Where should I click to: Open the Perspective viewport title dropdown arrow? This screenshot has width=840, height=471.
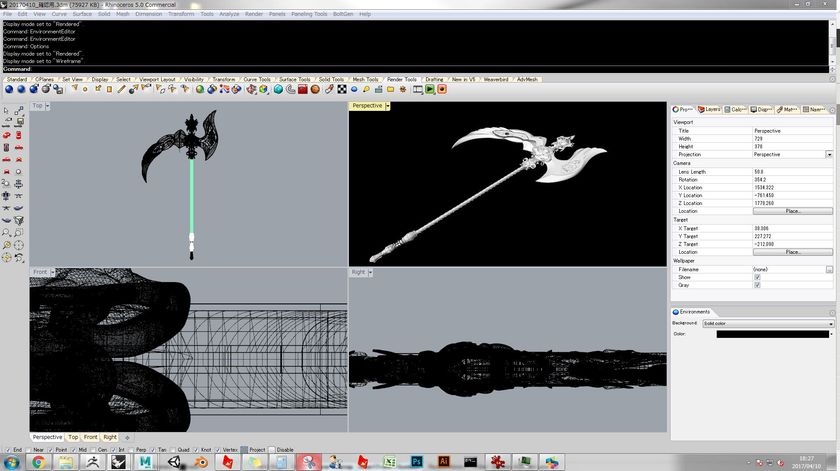click(388, 105)
